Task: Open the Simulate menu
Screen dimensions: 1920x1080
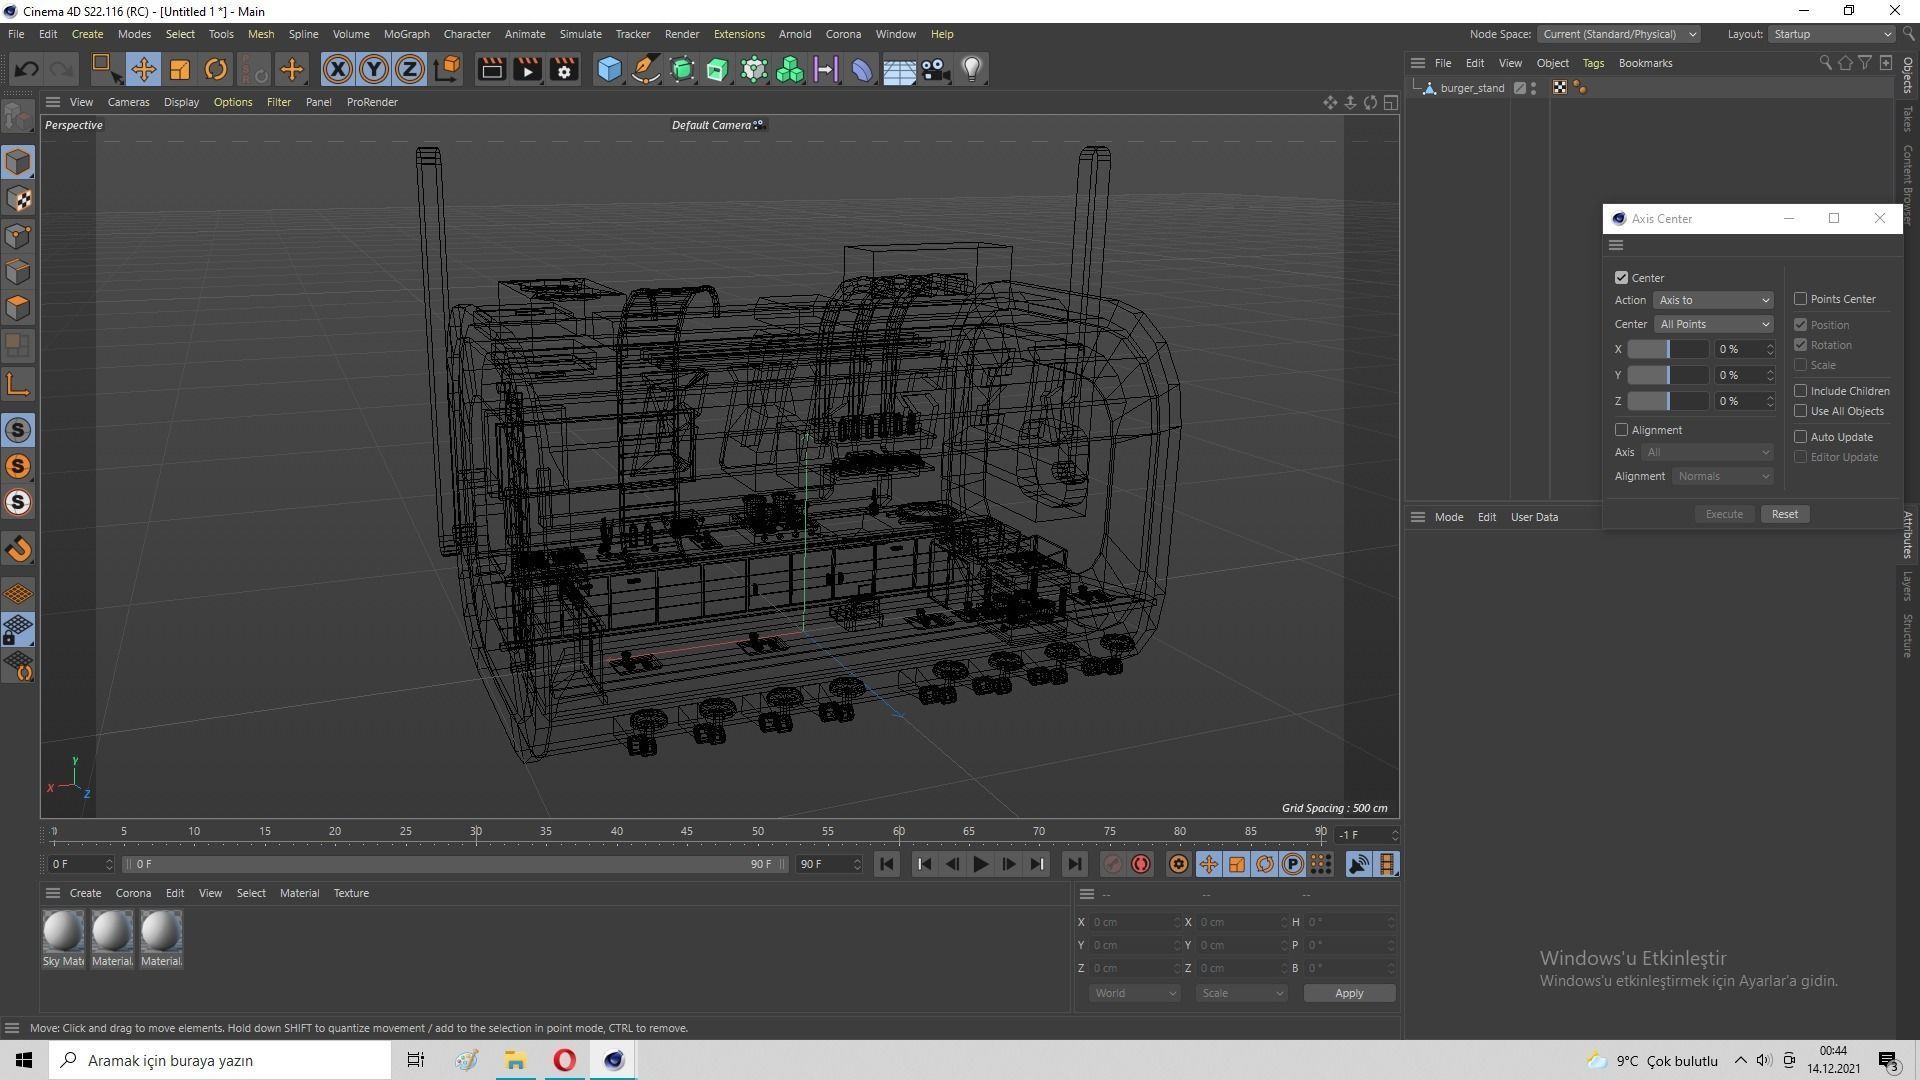Action: pos(580,34)
